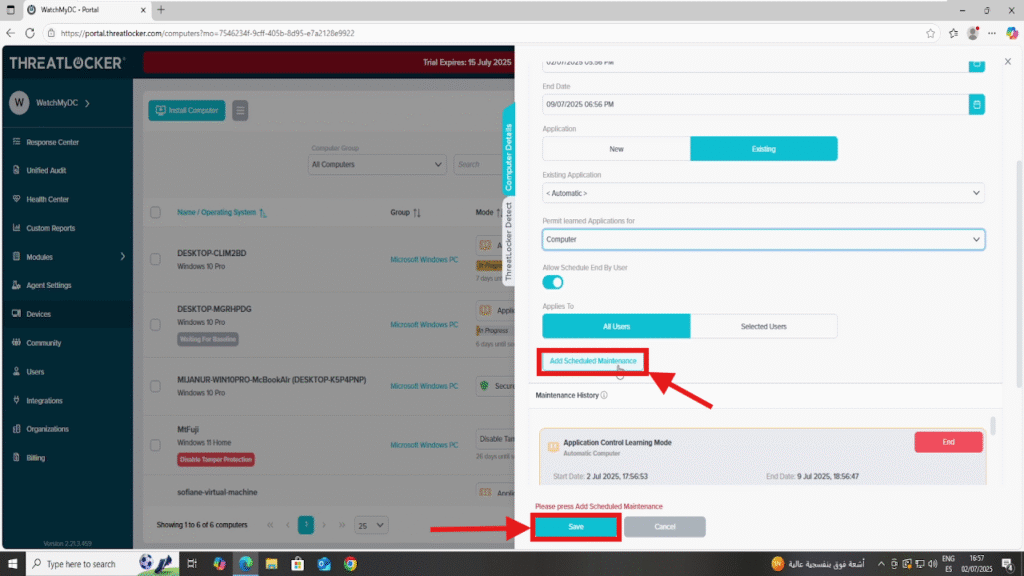This screenshot has height=576, width=1024.
Task: Open Chrome from taskbar
Action: 351,564
